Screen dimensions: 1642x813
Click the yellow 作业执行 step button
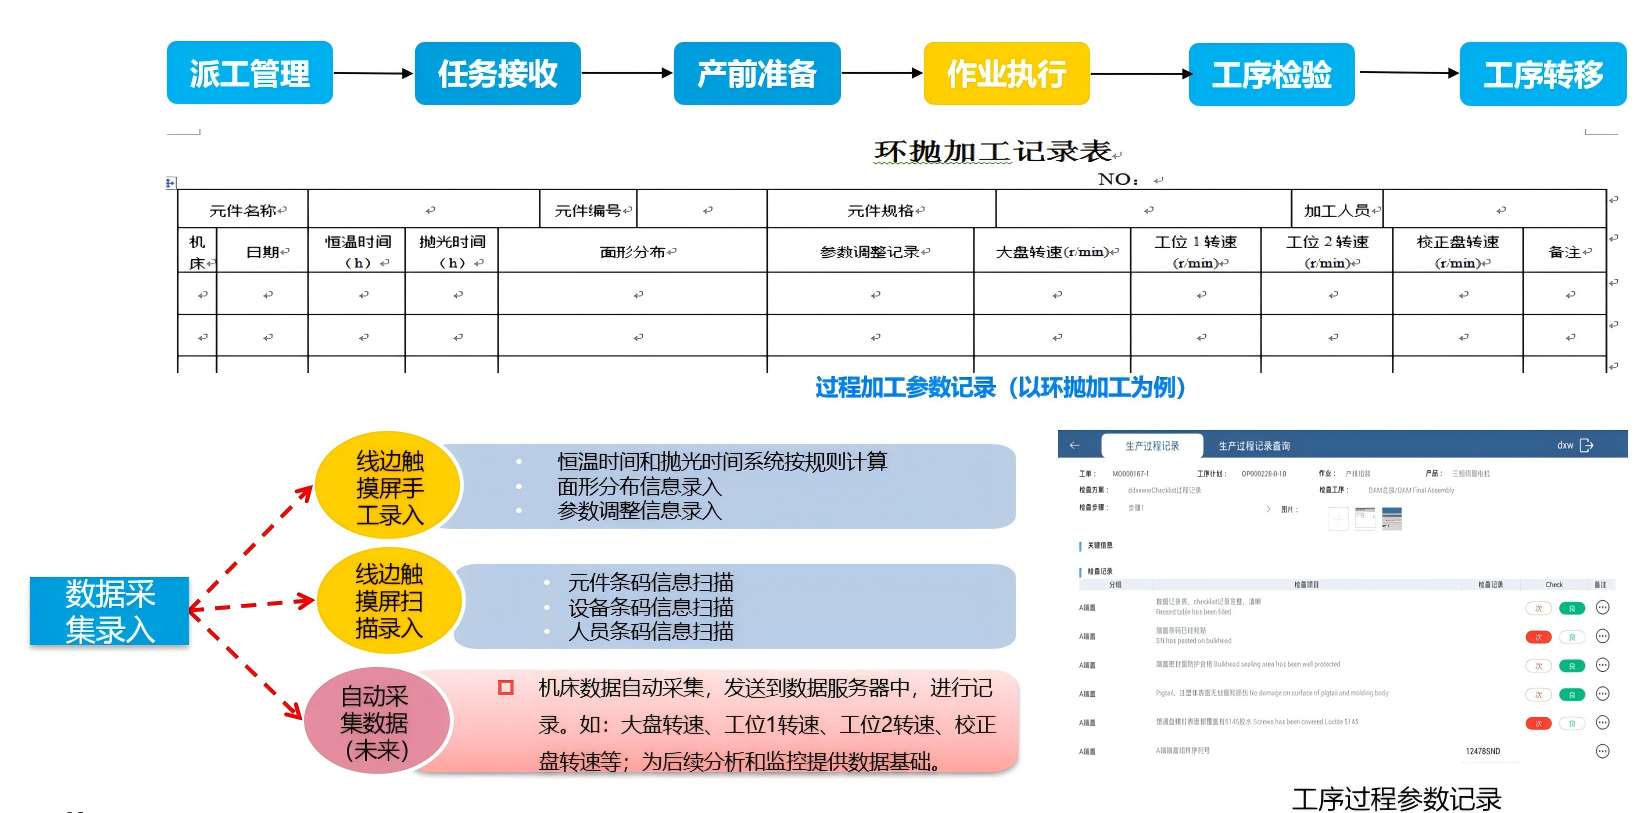[1006, 73]
